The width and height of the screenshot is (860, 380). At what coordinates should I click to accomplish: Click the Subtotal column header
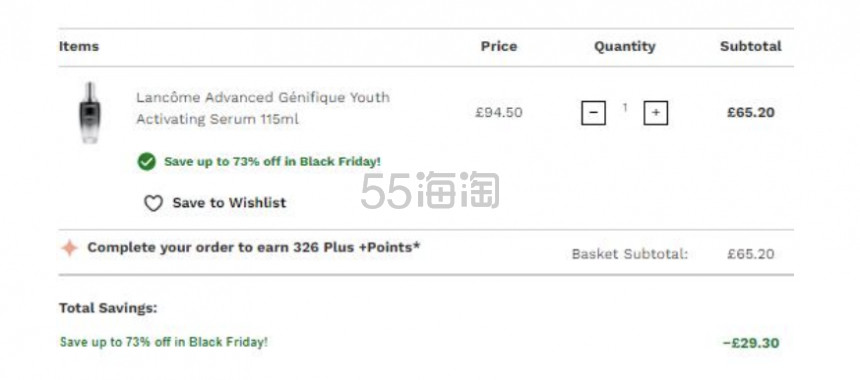click(751, 47)
